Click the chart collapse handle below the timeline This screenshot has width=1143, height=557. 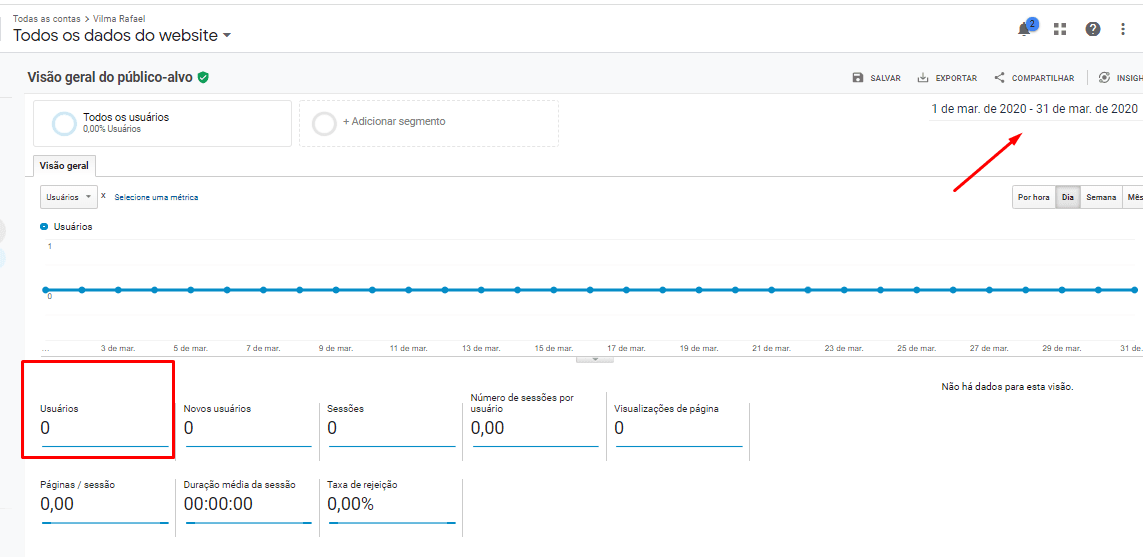point(595,358)
